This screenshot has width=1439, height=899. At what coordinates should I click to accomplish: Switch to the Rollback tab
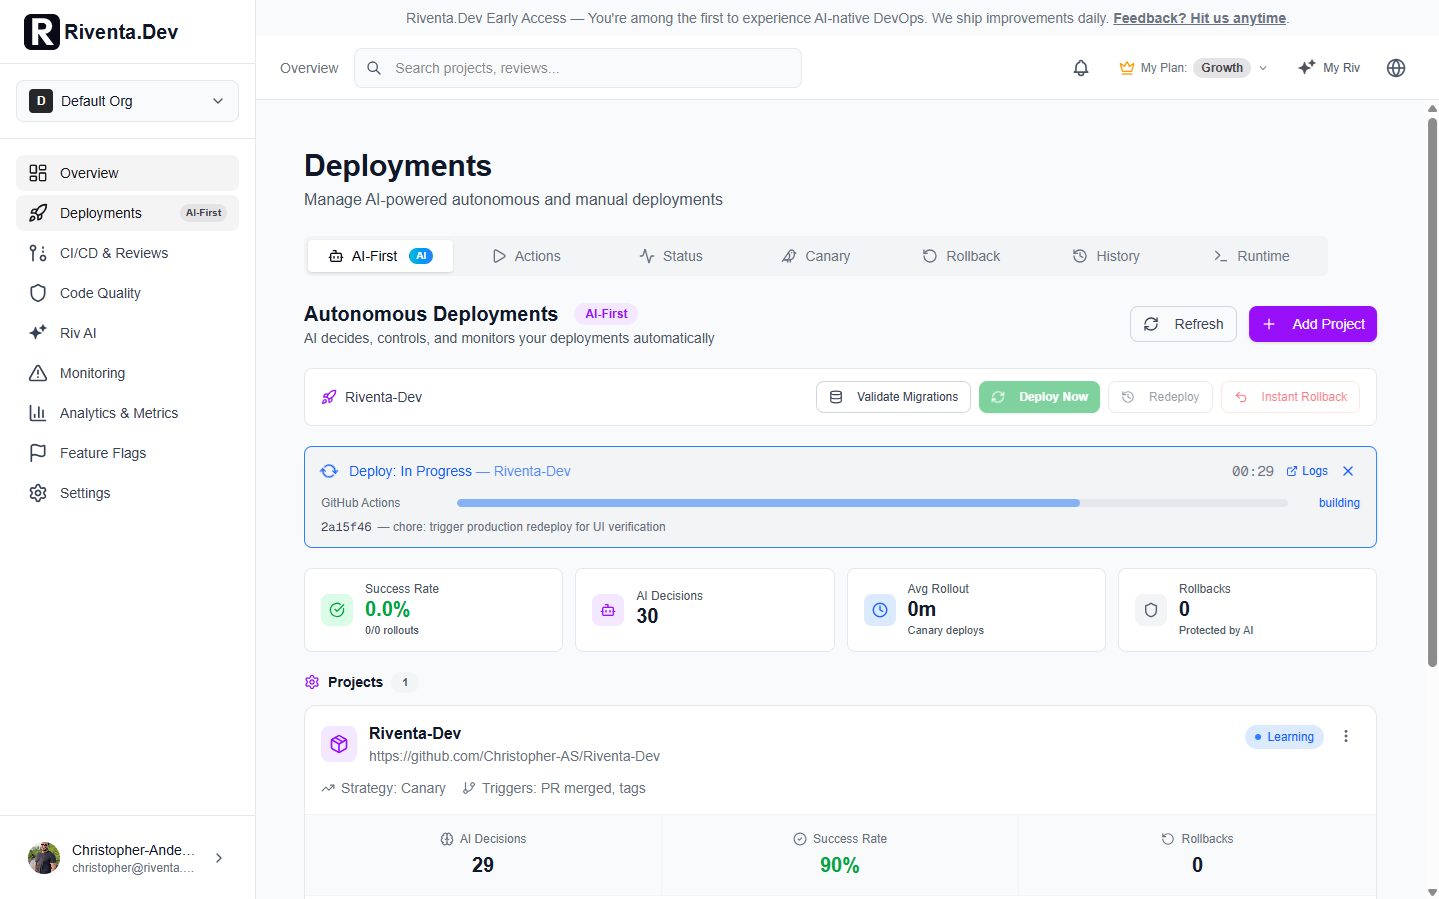pos(961,256)
